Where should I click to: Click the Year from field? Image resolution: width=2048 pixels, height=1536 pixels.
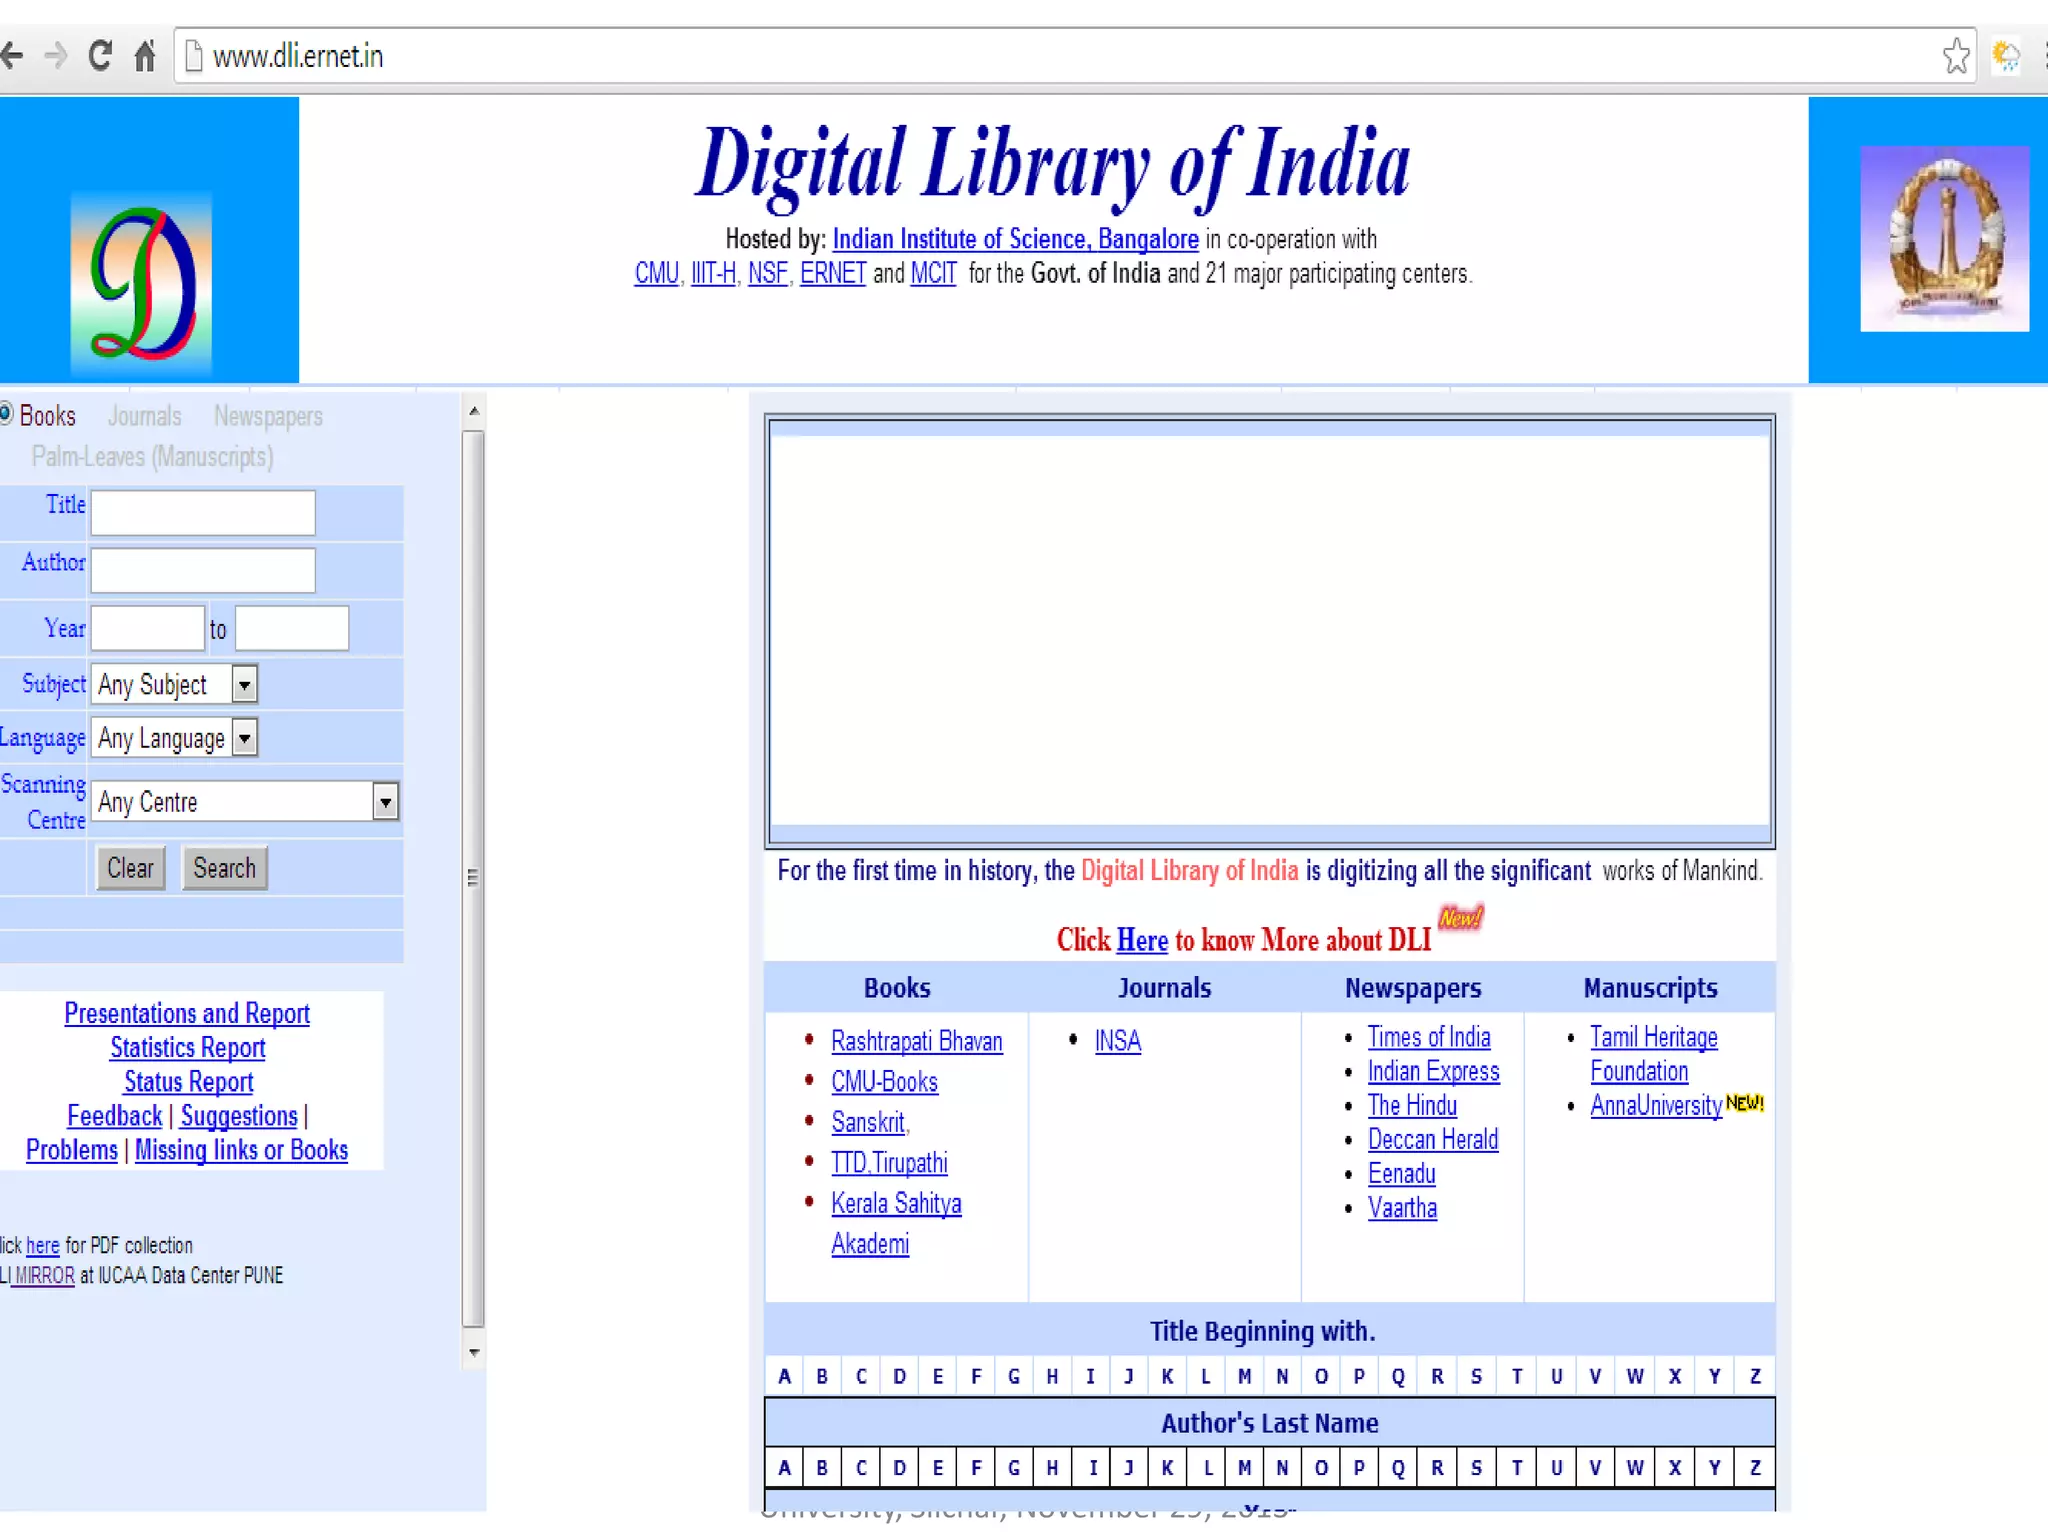coord(148,628)
